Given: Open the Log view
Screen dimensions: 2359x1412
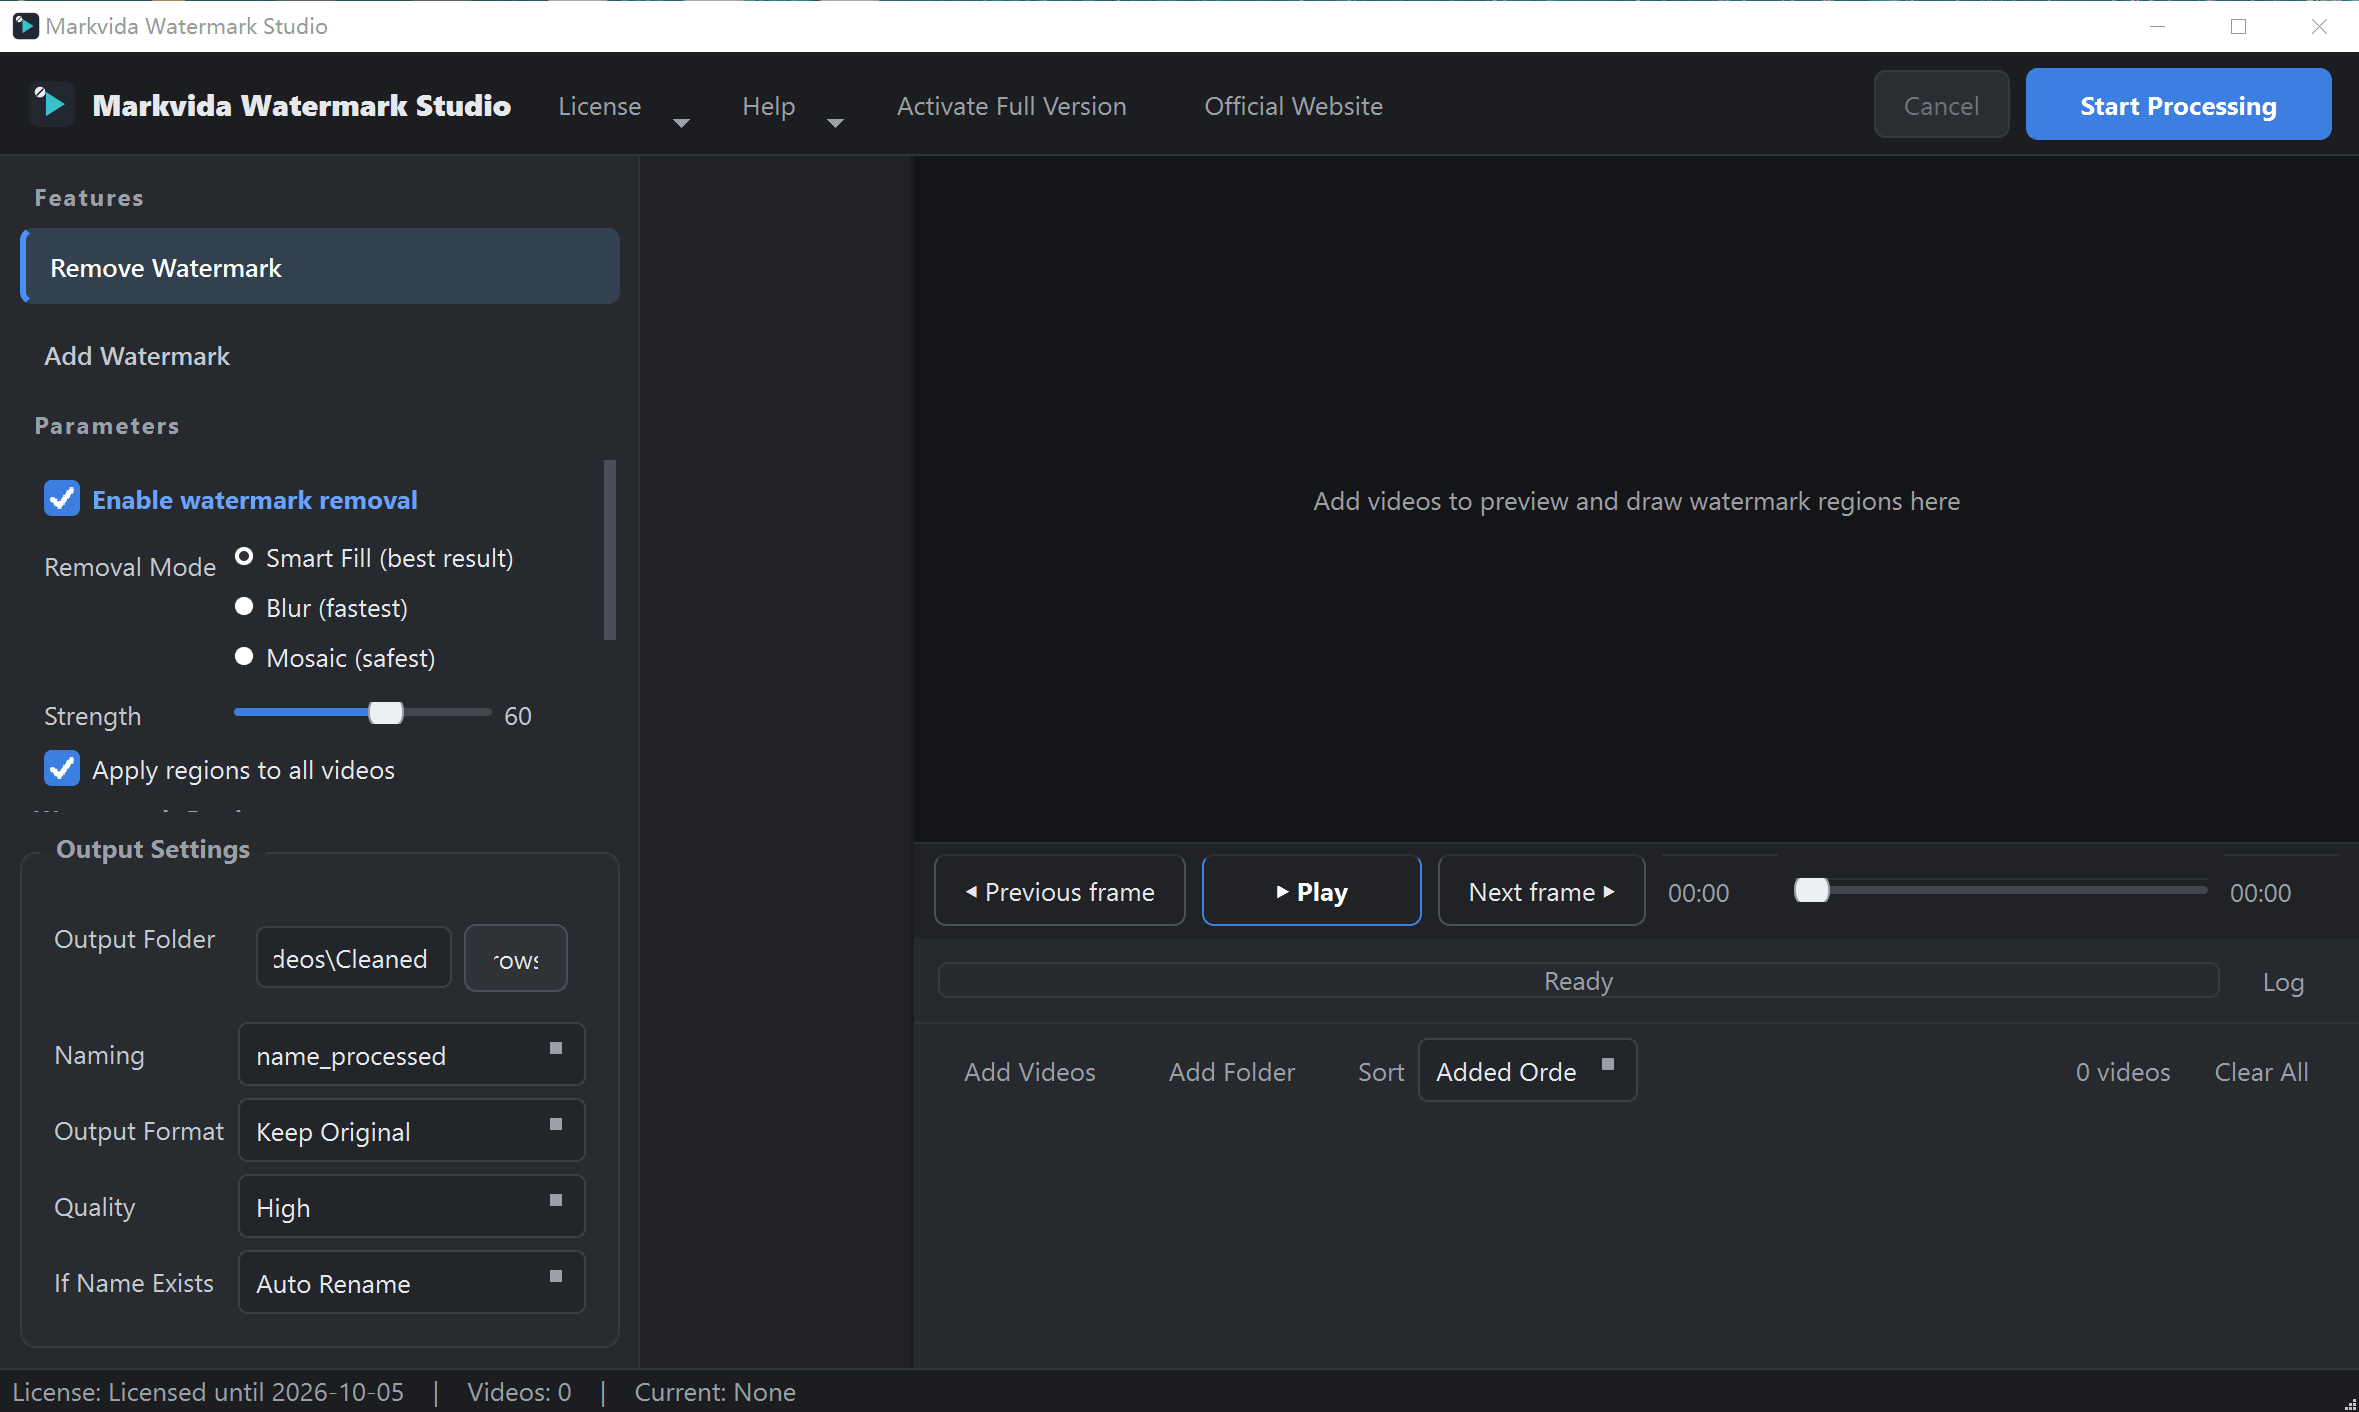Looking at the screenshot, I should tap(2283, 982).
